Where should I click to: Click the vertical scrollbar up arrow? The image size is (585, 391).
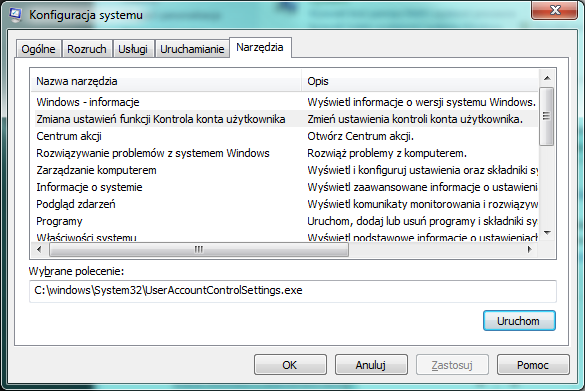point(547,78)
